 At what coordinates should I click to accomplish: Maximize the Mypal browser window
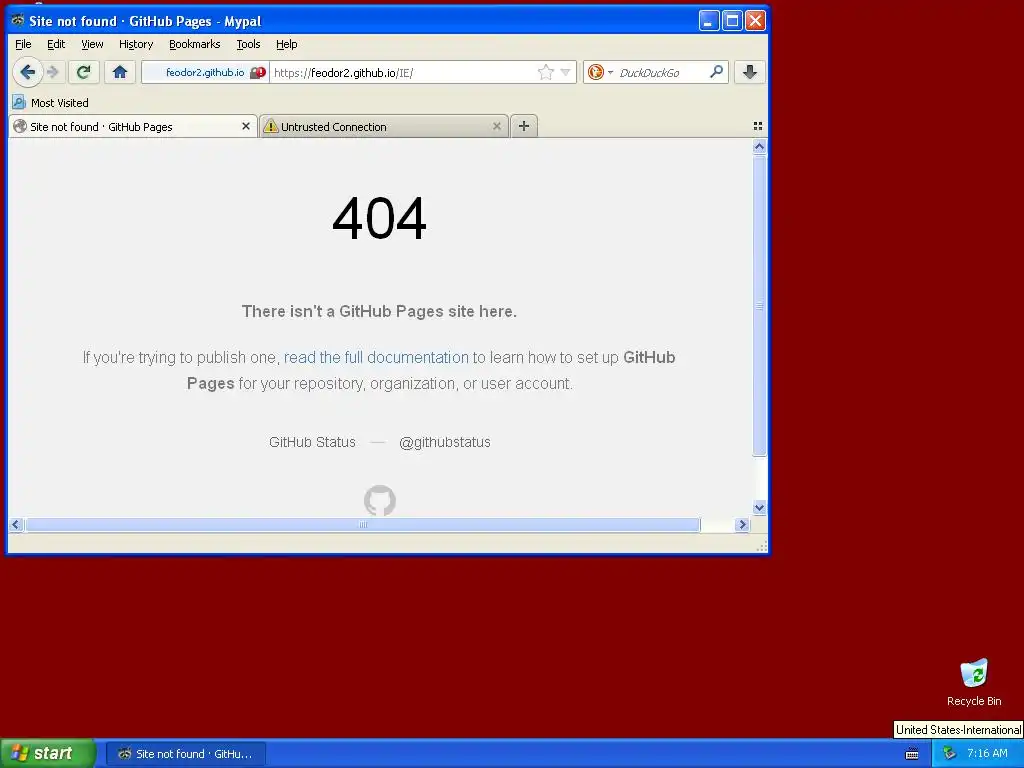click(732, 20)
